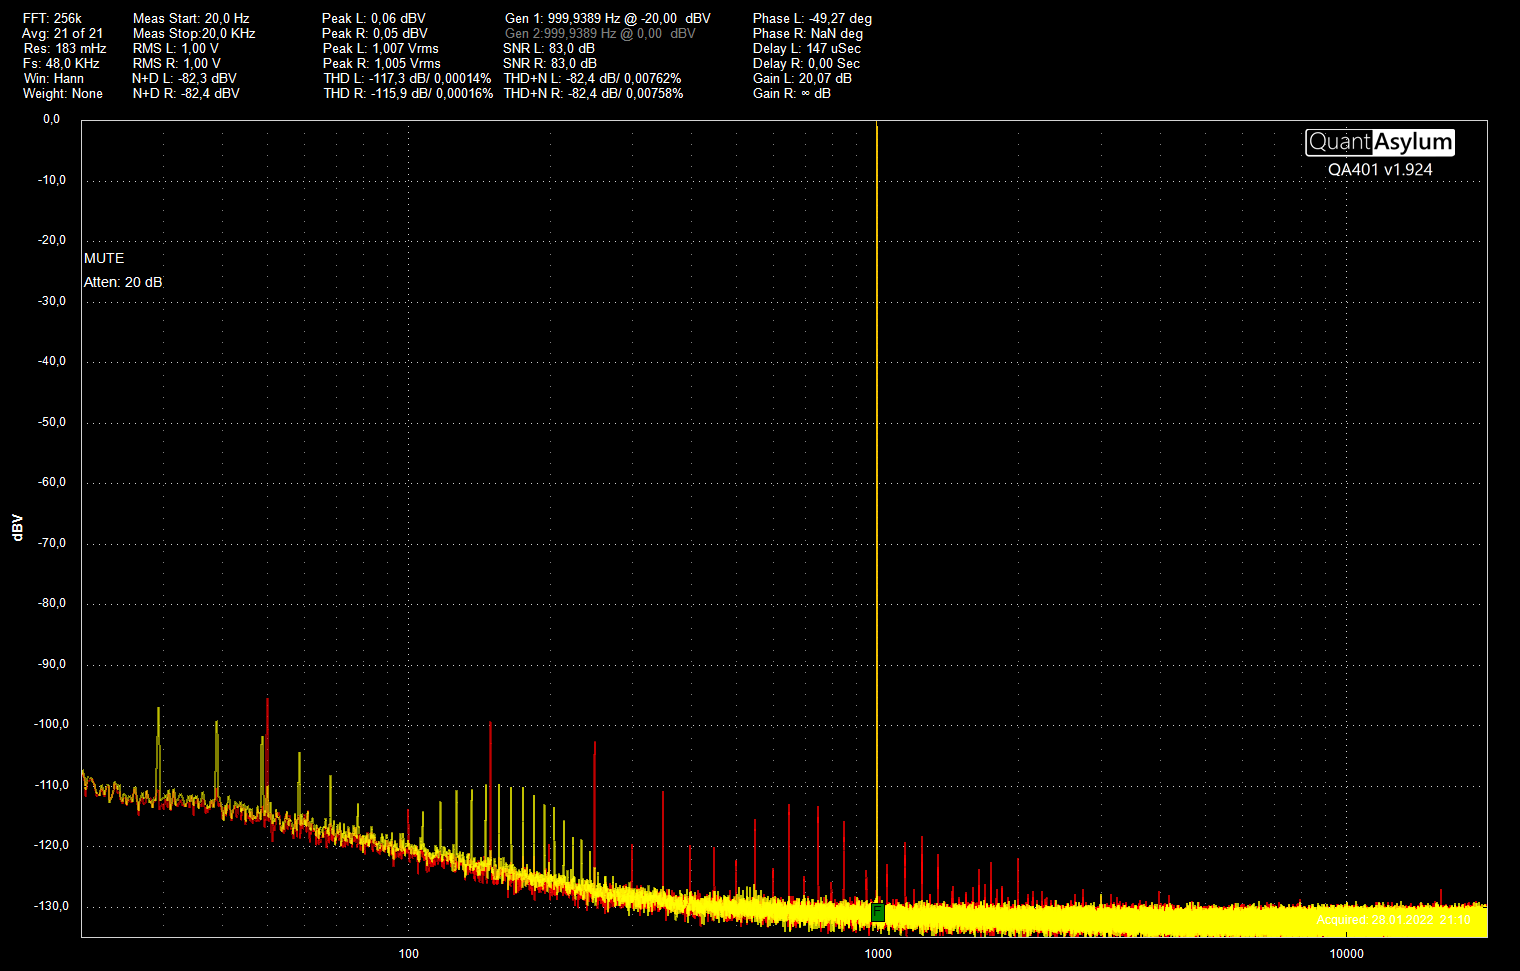This screenshot has height=971, width=1520.
Task: Click the dimmed Gen 2 generator text
Action: click(600, 34)
